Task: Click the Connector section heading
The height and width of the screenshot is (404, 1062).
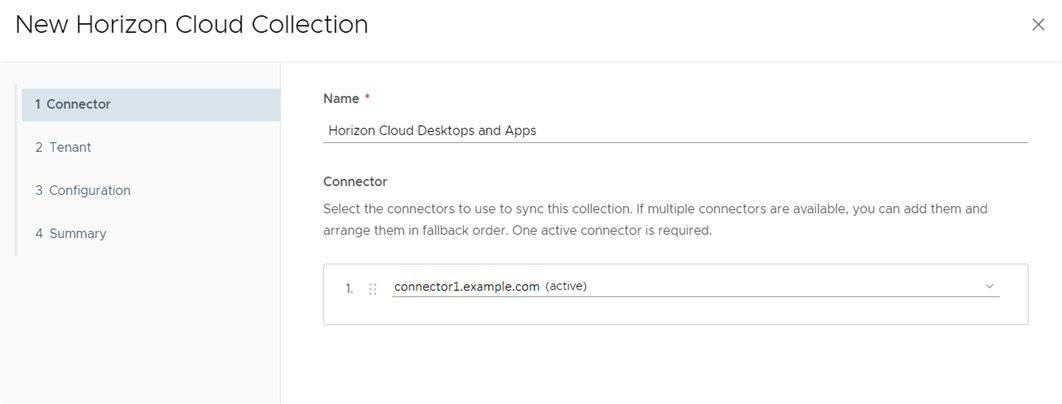Action: click(x=356, y=182)
